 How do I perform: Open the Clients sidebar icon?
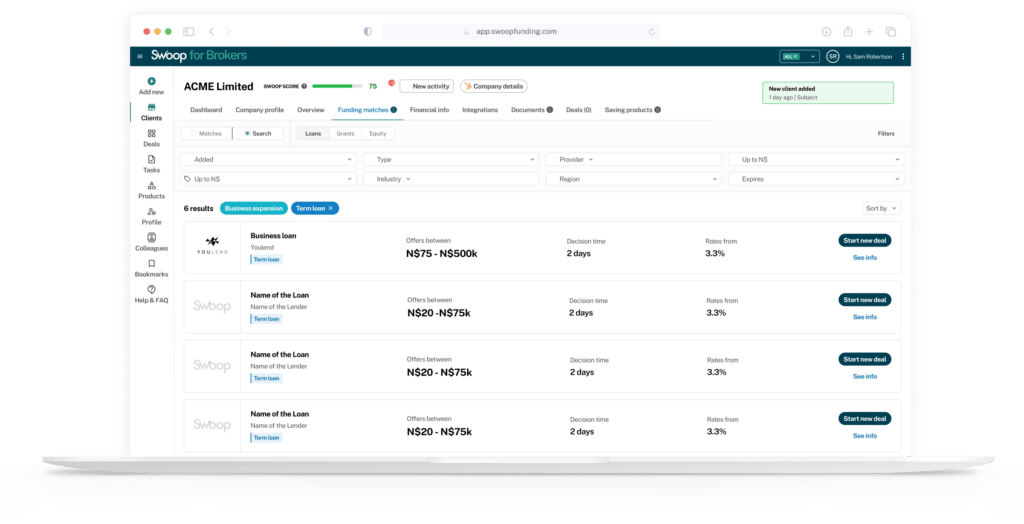[x=152, y=107]
